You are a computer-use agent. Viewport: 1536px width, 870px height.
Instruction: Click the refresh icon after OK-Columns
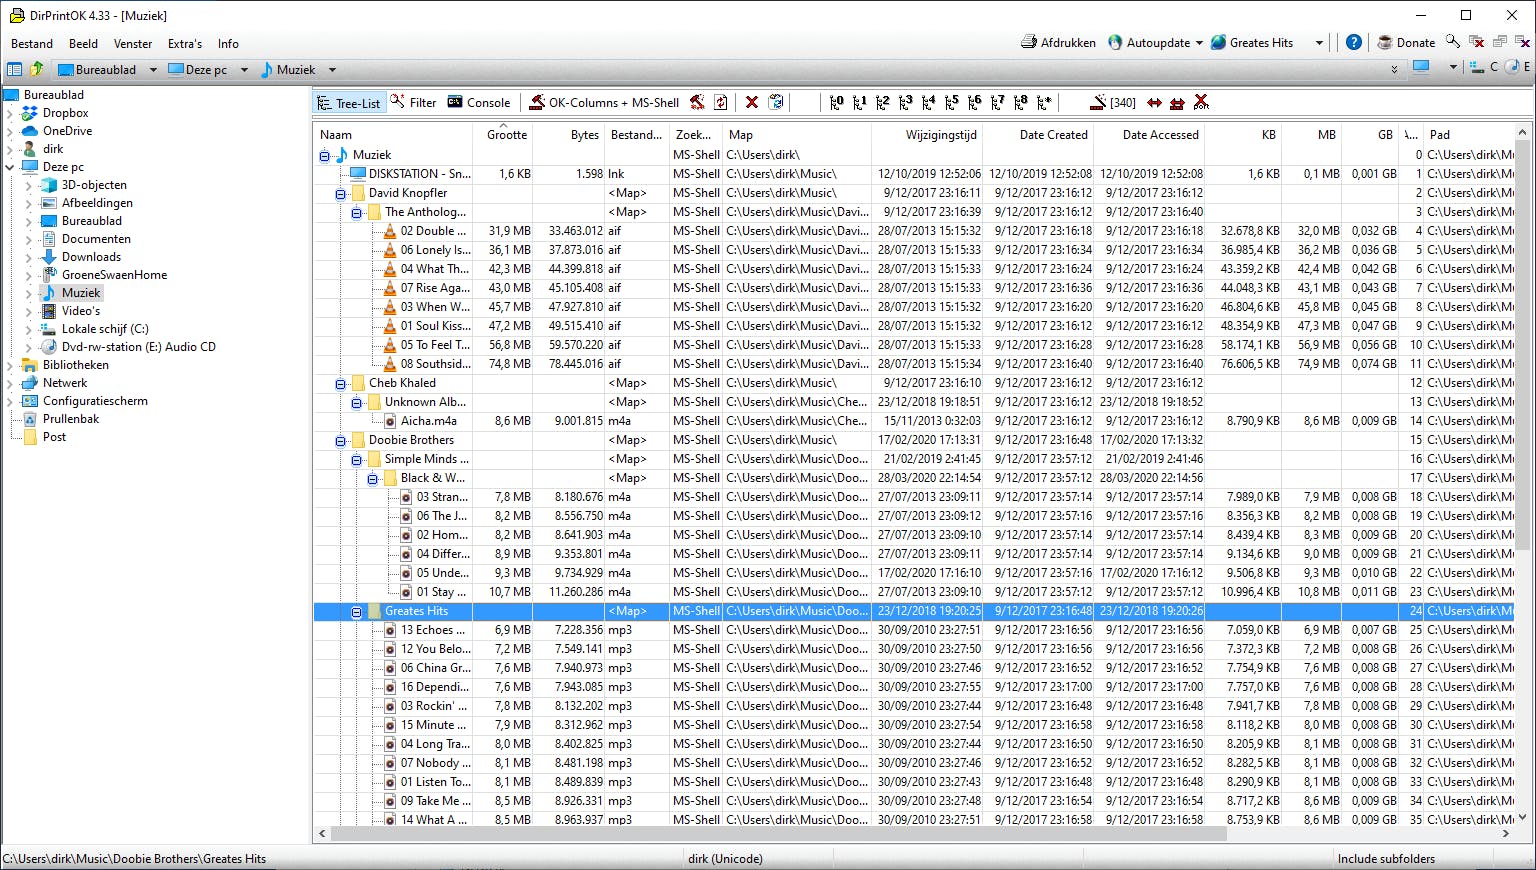point(720,102)
